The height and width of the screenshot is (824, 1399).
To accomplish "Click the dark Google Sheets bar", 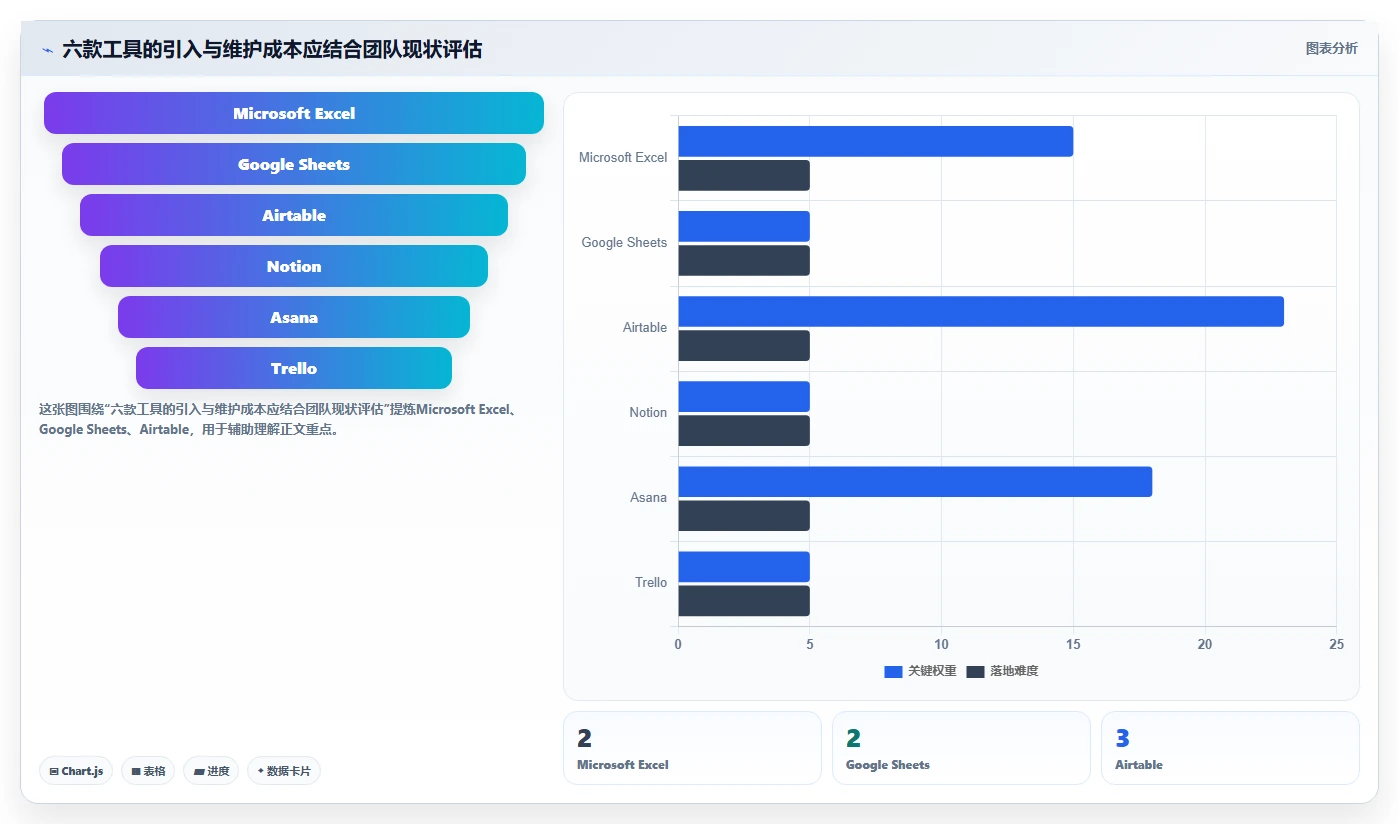I will pos(744,260).
